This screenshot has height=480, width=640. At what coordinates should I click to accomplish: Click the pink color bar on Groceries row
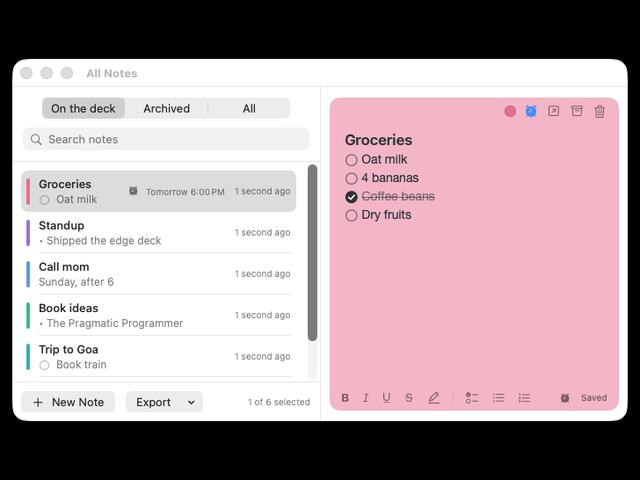click(28, 191)
